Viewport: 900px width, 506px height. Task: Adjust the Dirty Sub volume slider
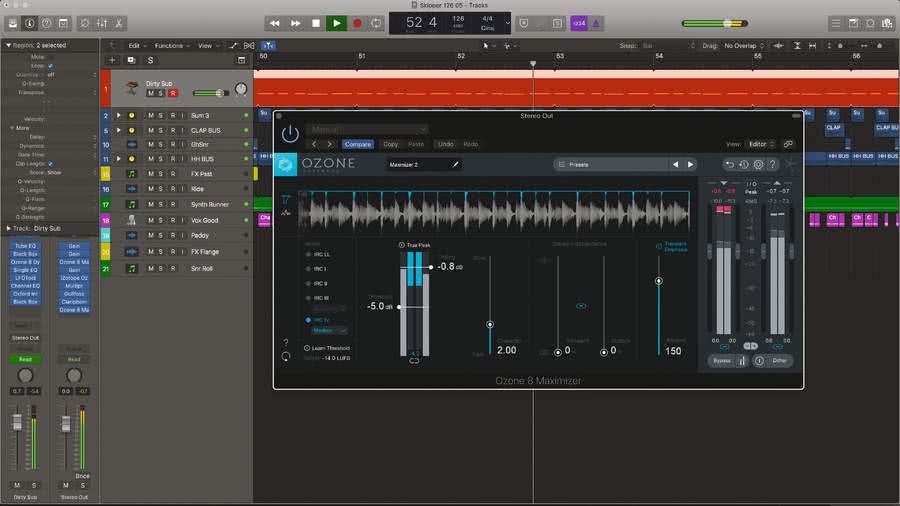pyautogui.click(x=219, y=93)
